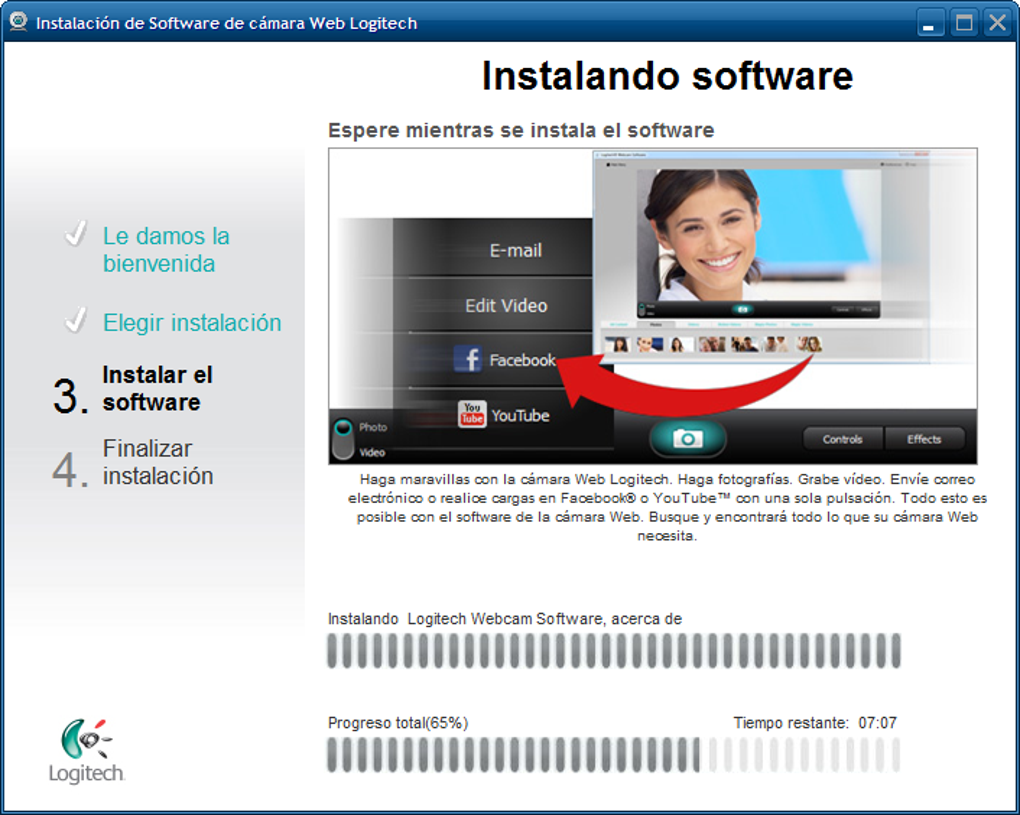Click the Facebook icon in the promo image

point(468,359)
